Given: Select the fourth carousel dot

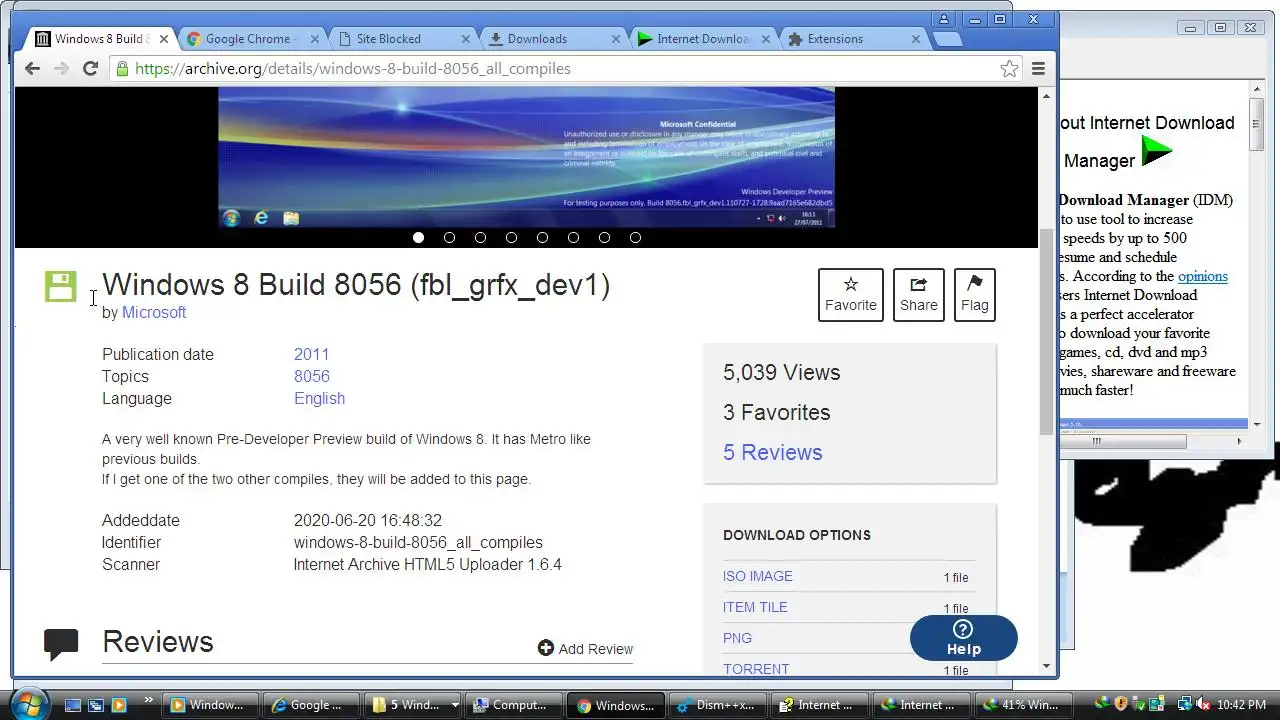Looking at the screenshot, I should pos(511,237).
